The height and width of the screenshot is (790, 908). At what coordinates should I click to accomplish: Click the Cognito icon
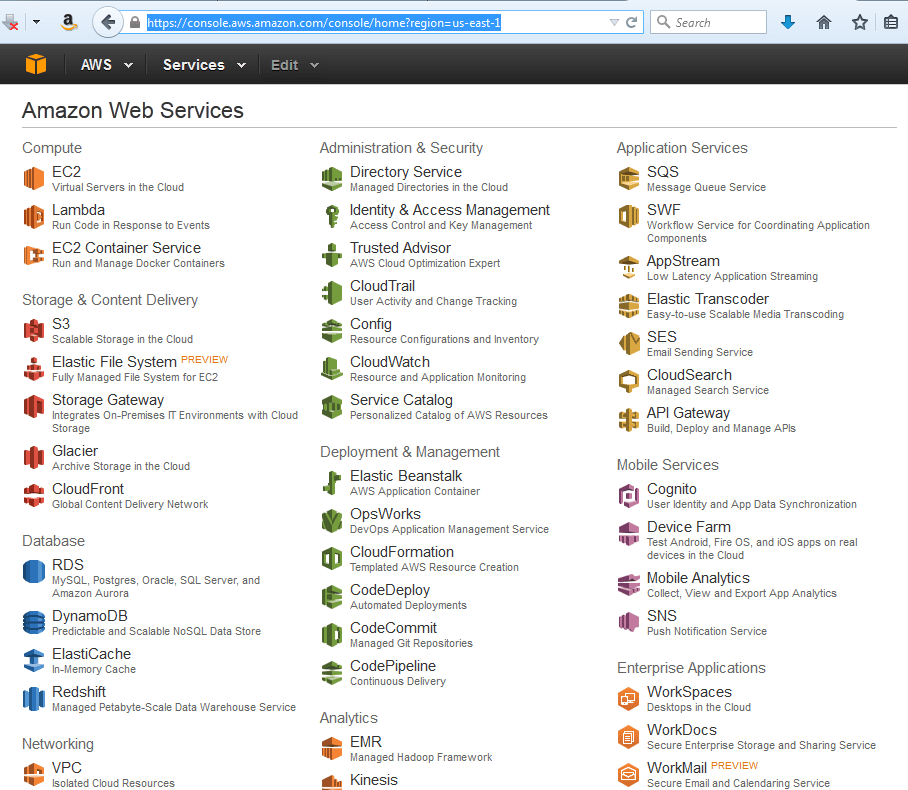(629, 496)
